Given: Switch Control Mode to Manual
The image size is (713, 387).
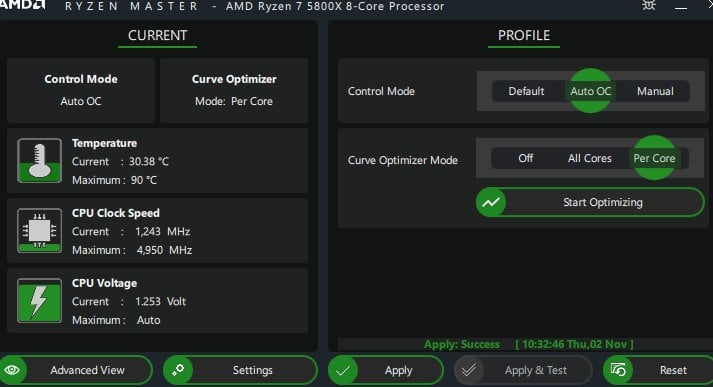Looking at the screenshot, I should (x=655, y=91).
